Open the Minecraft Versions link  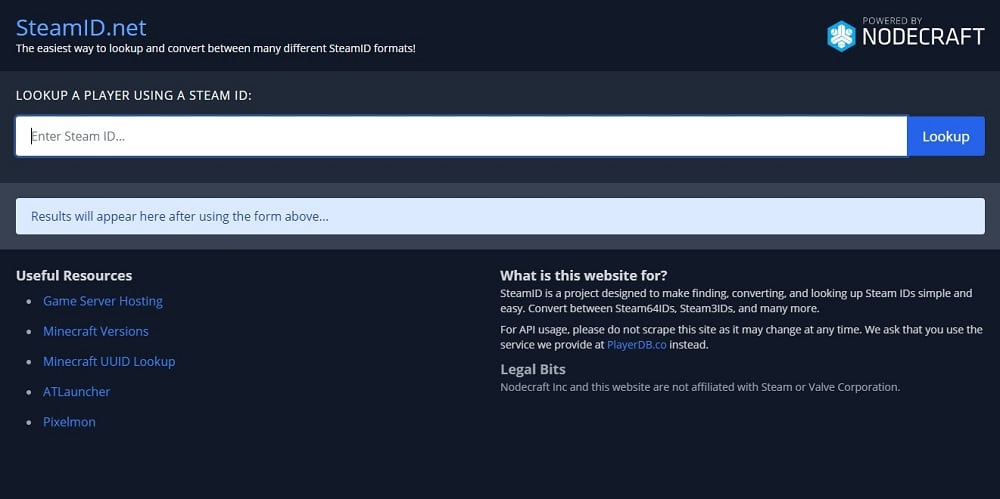click(96, 331)
